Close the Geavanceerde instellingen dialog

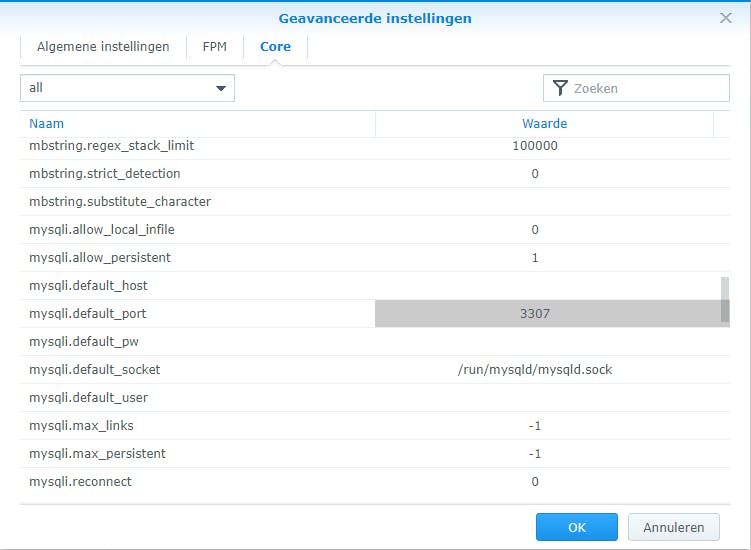pyautogui.click(x=726, y=18)
